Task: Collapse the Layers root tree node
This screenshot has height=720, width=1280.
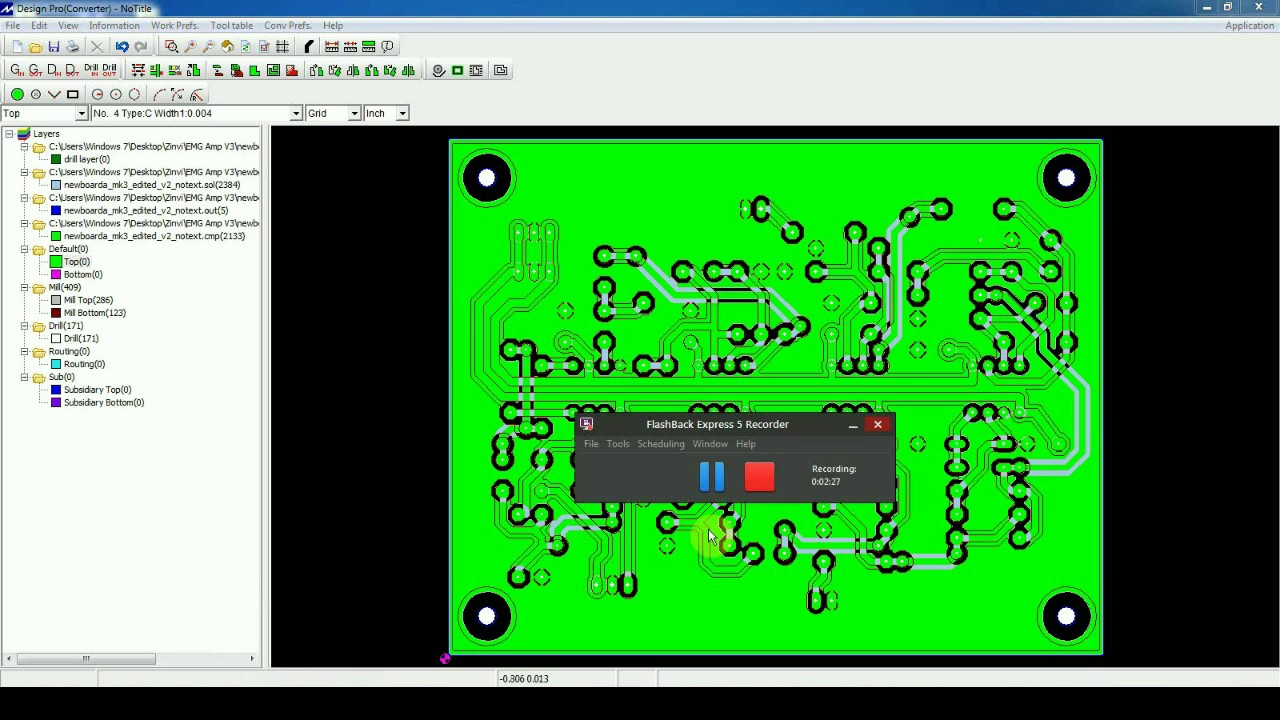Action: pos(9,134)
